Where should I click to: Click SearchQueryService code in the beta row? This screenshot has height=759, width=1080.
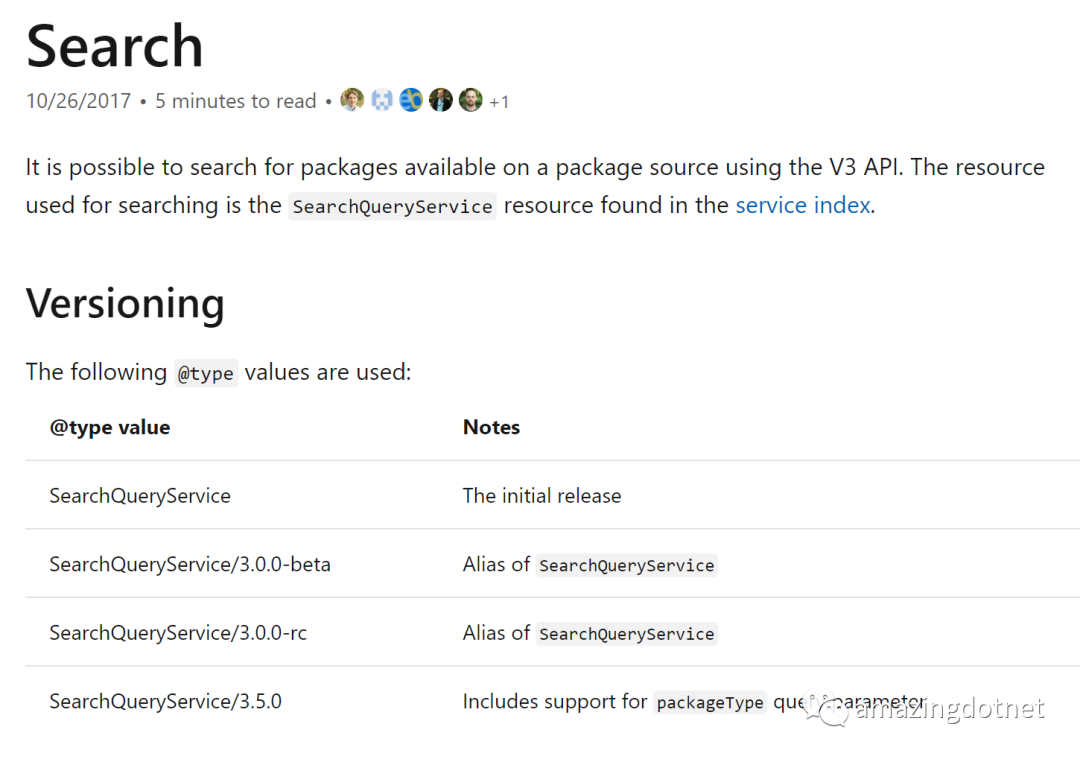pos(627,565)
